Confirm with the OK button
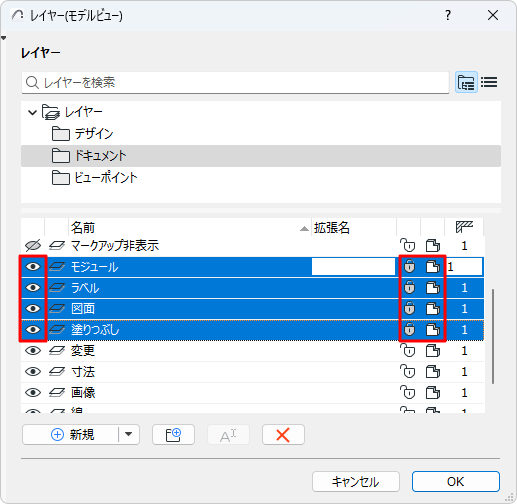The width and height of the screenshot is (517, 504). [x=456, y=481]
